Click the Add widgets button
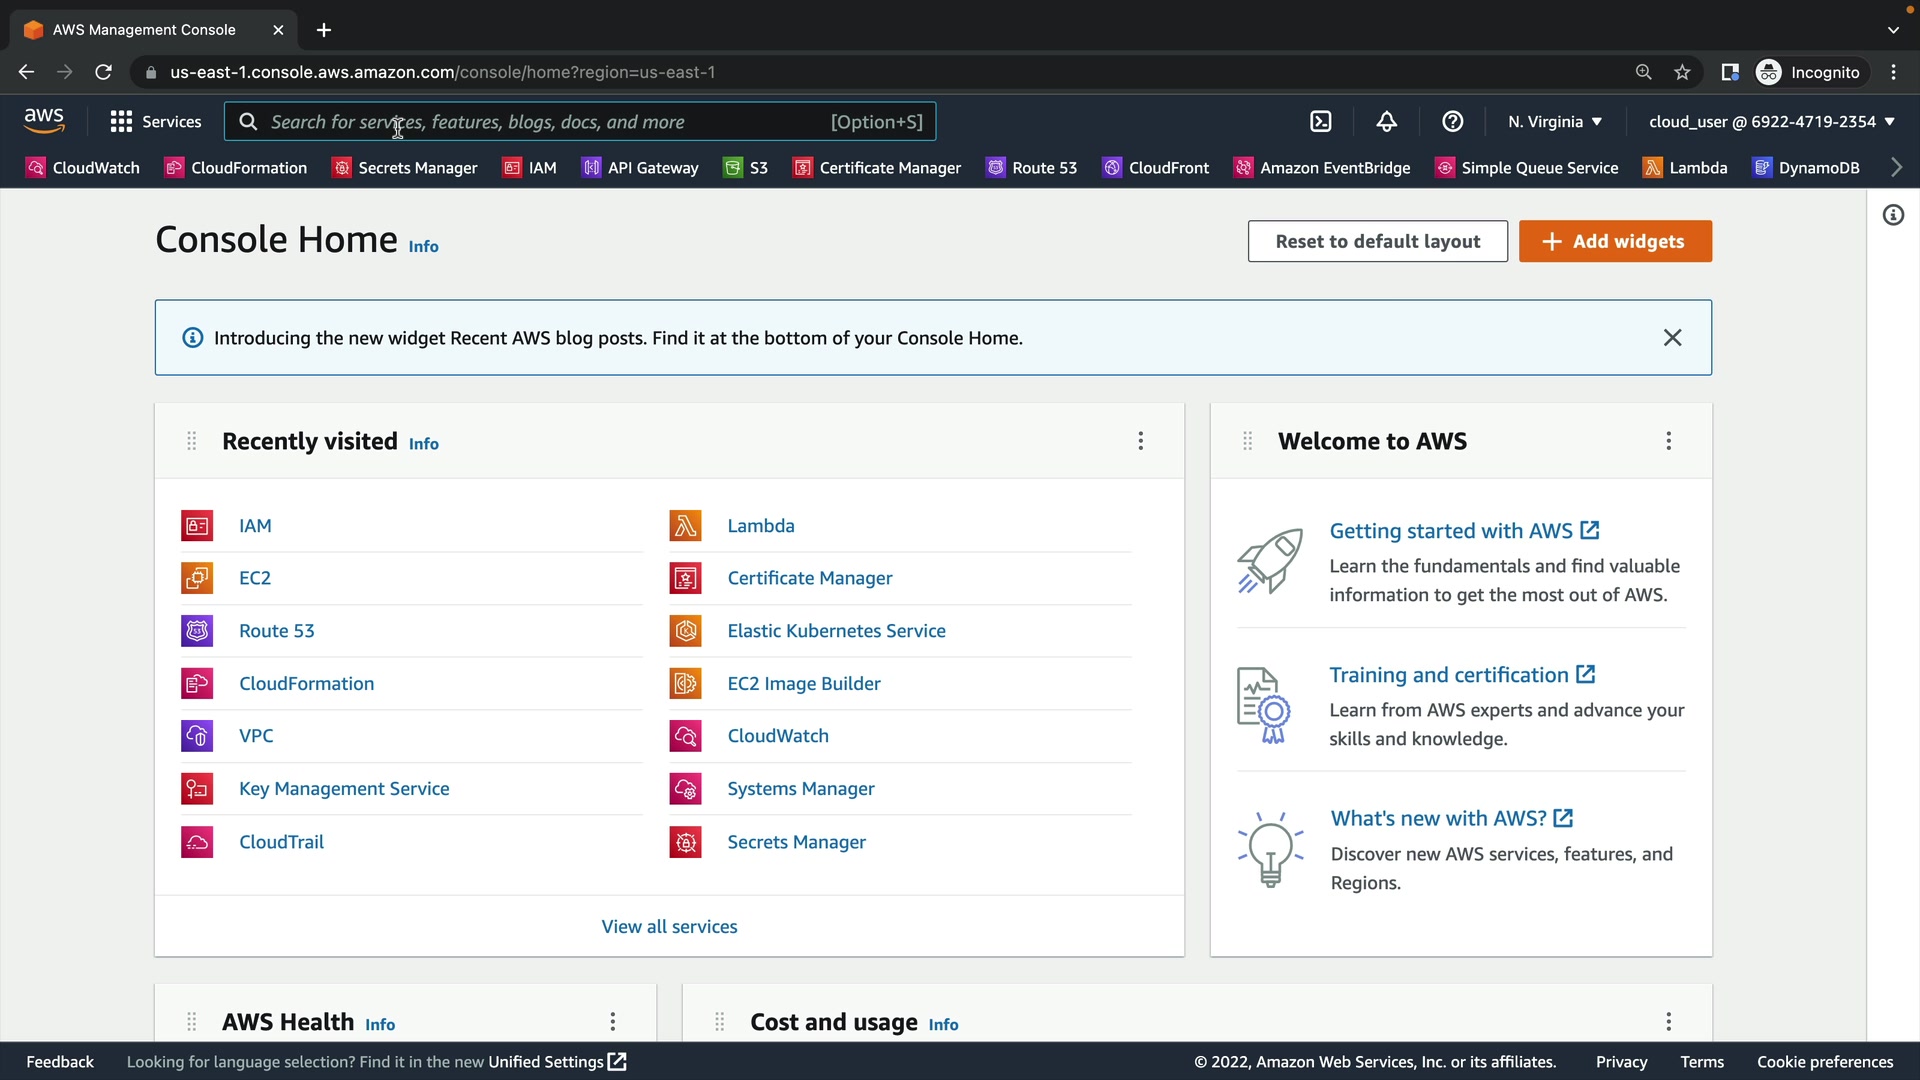 1615,241
